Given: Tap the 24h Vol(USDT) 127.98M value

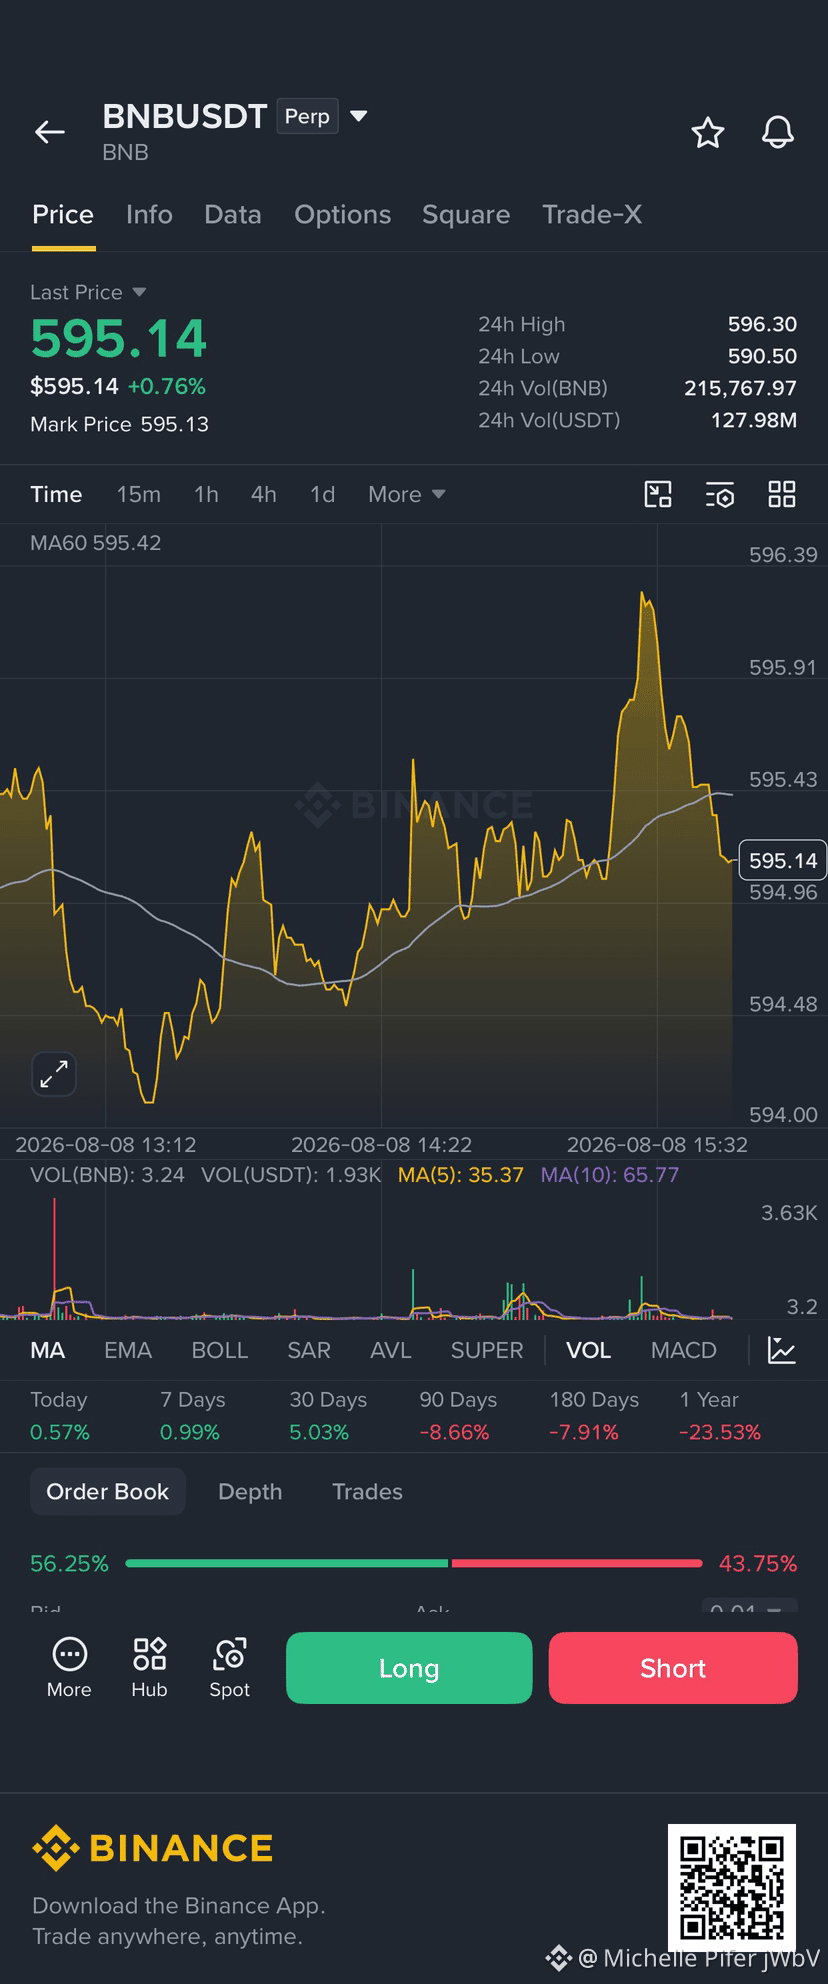Looking at the screenshot, I should (x=754, y=420).
